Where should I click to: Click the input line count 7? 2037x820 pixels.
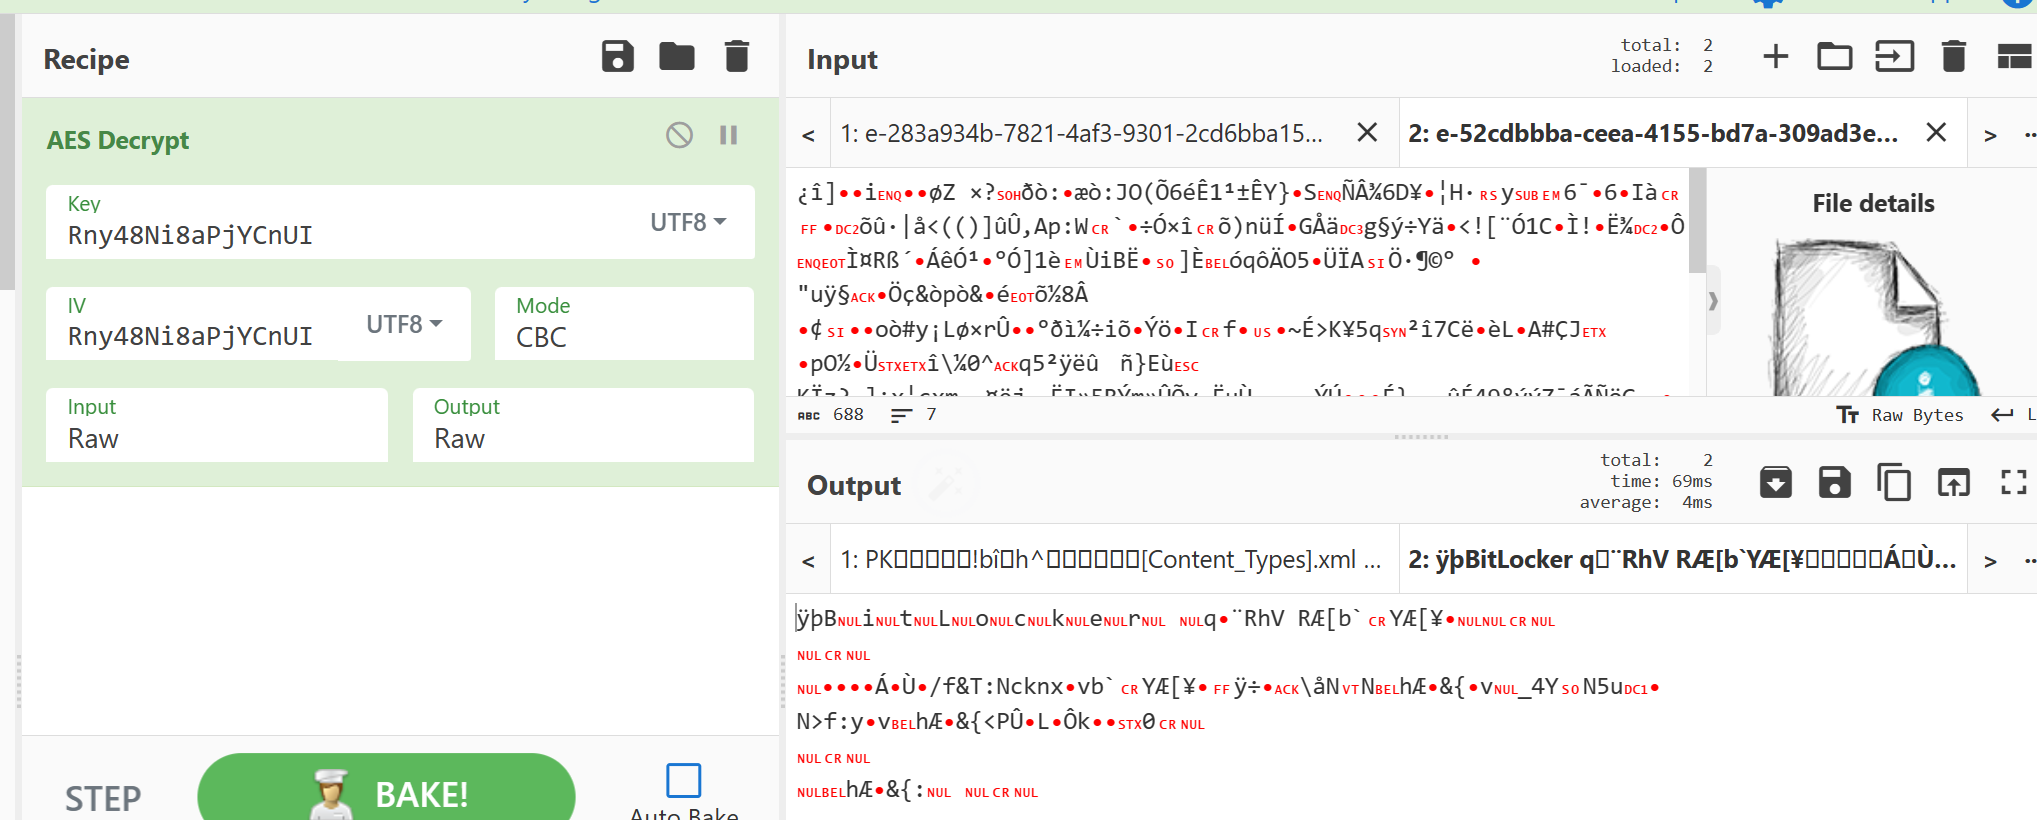(x=913, y=414)
